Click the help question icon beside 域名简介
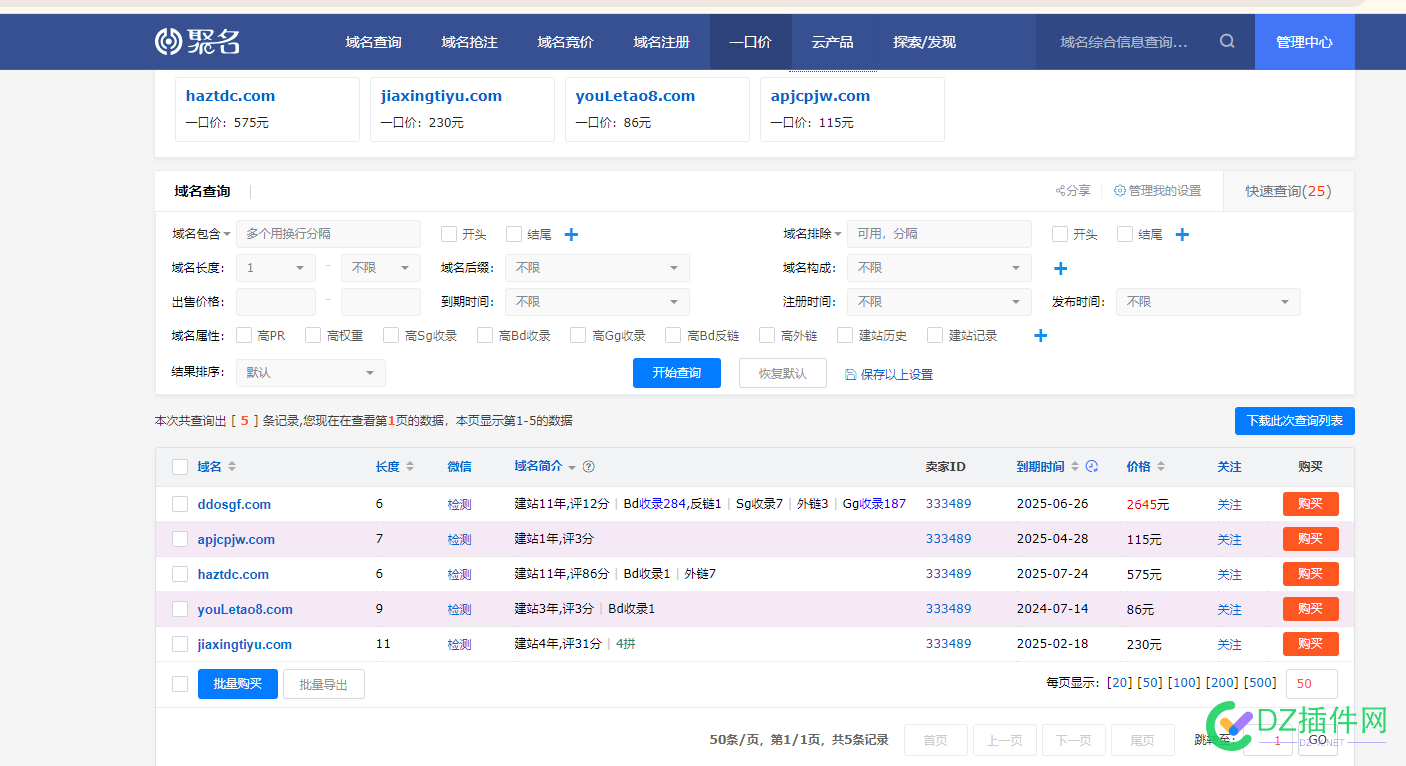The width and height of the screenshot is (1406, 766). click(589, 467)
